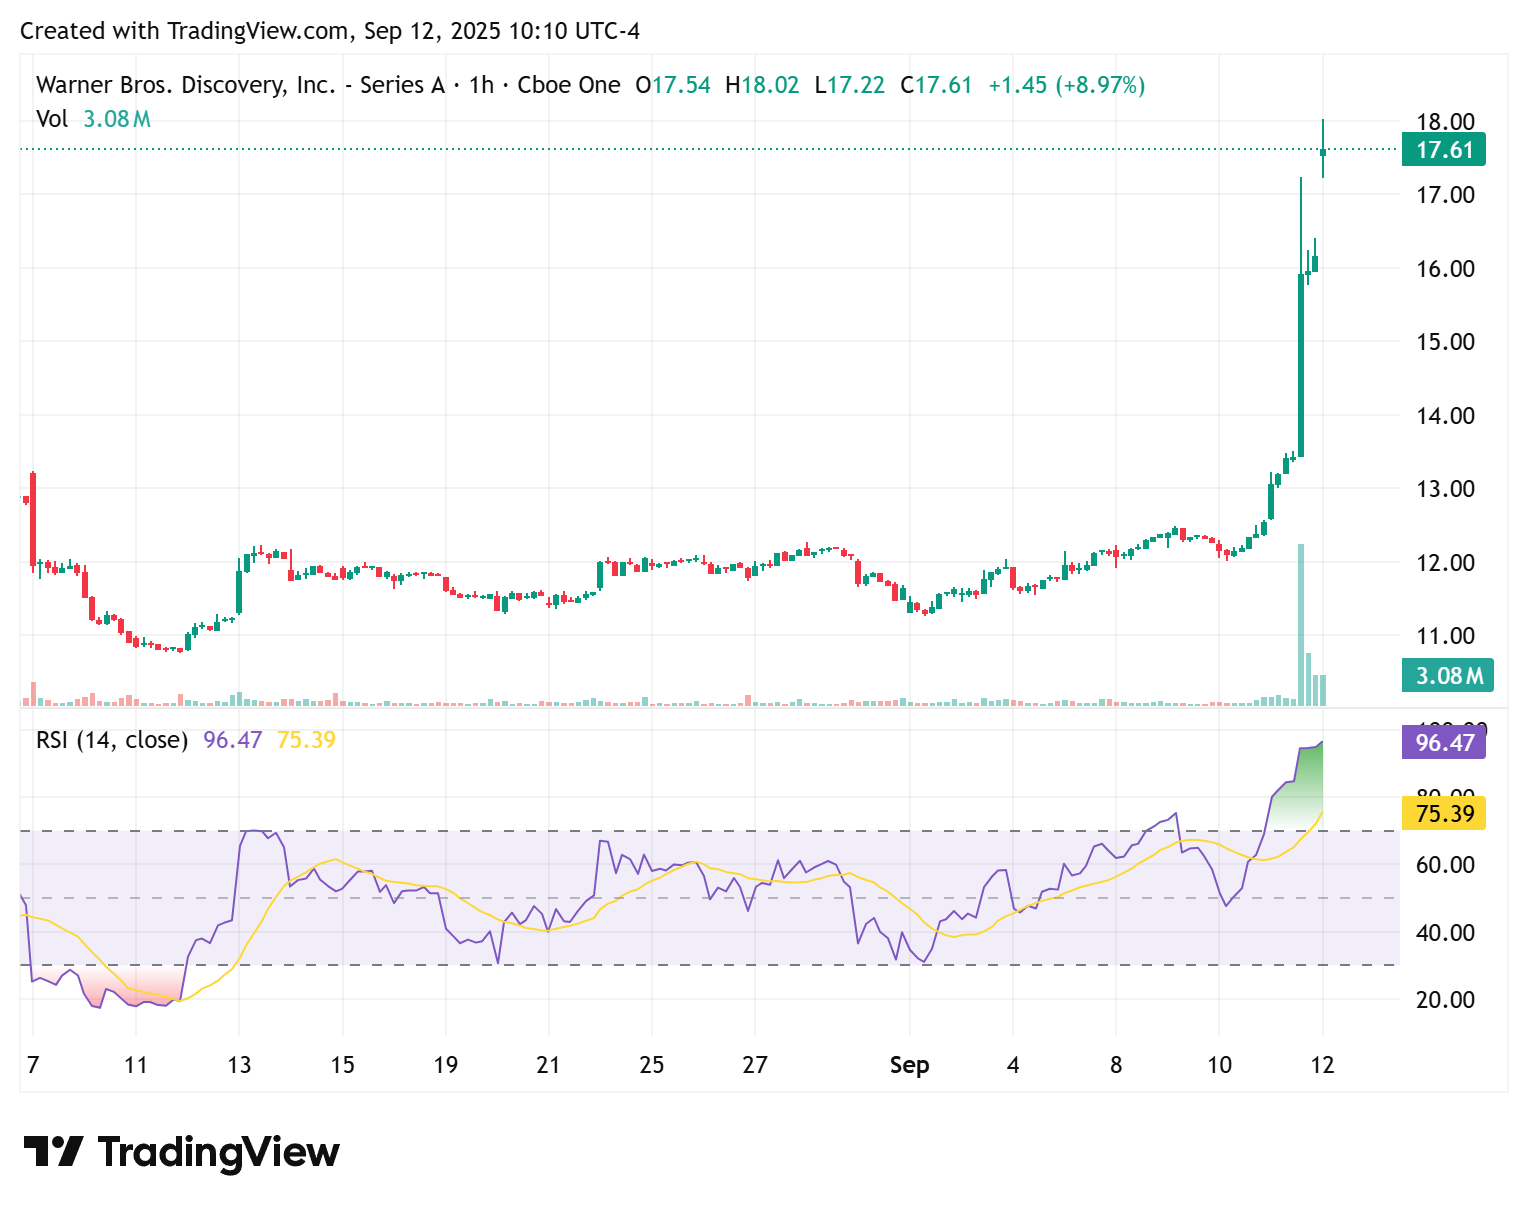Click the date 15 on time axis
Viewport: 1528px width, 1212px height.
tap(342, 1065)
